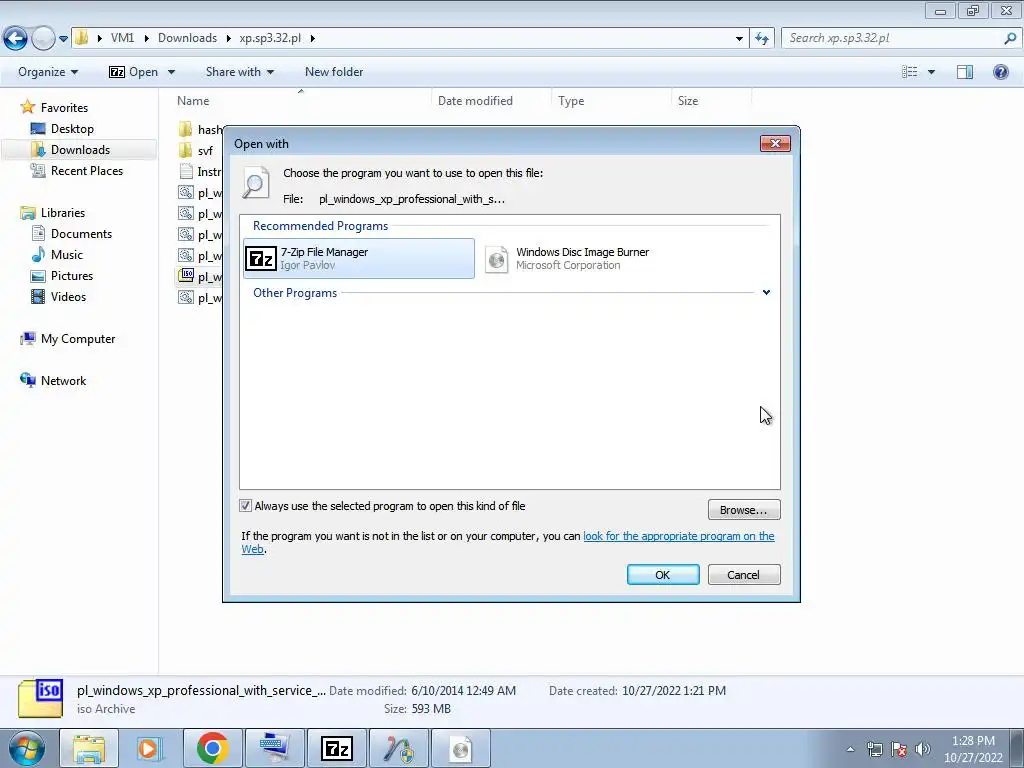Open Action Center flag tray icon

pos(899,749)
